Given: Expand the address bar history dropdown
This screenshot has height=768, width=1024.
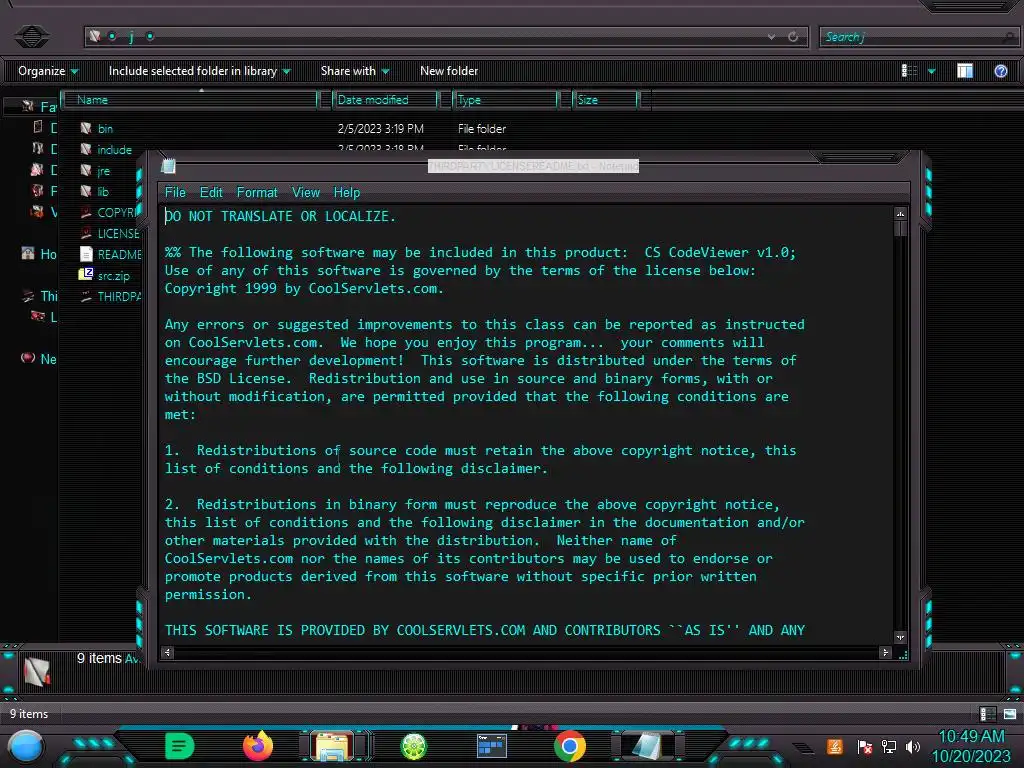Looking at the screenshot, I should pos(771,37).
